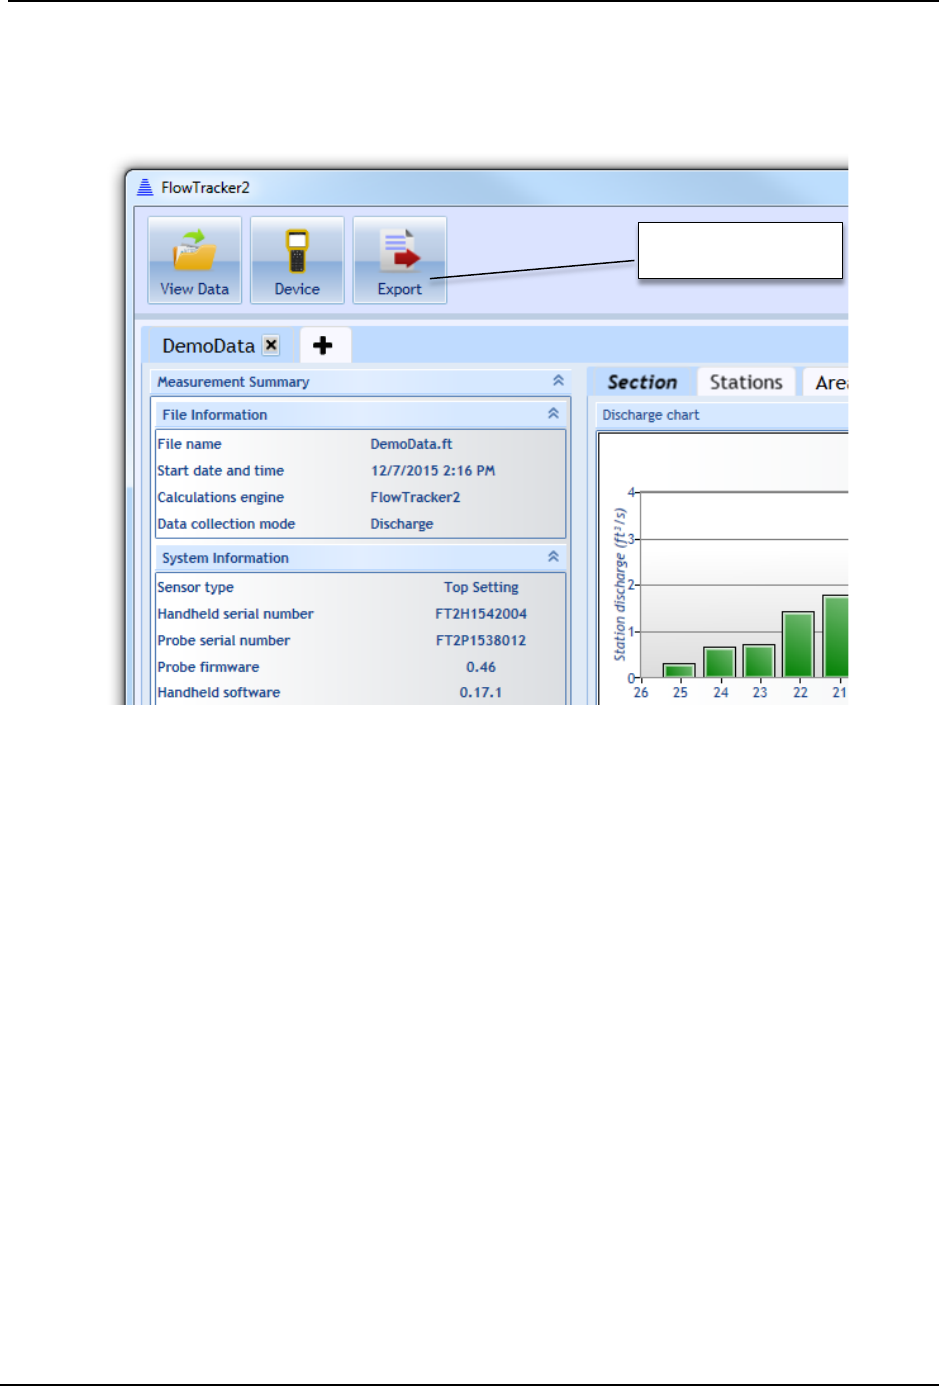Click the Discharge chart header
939x1386 pixels.
651,415
